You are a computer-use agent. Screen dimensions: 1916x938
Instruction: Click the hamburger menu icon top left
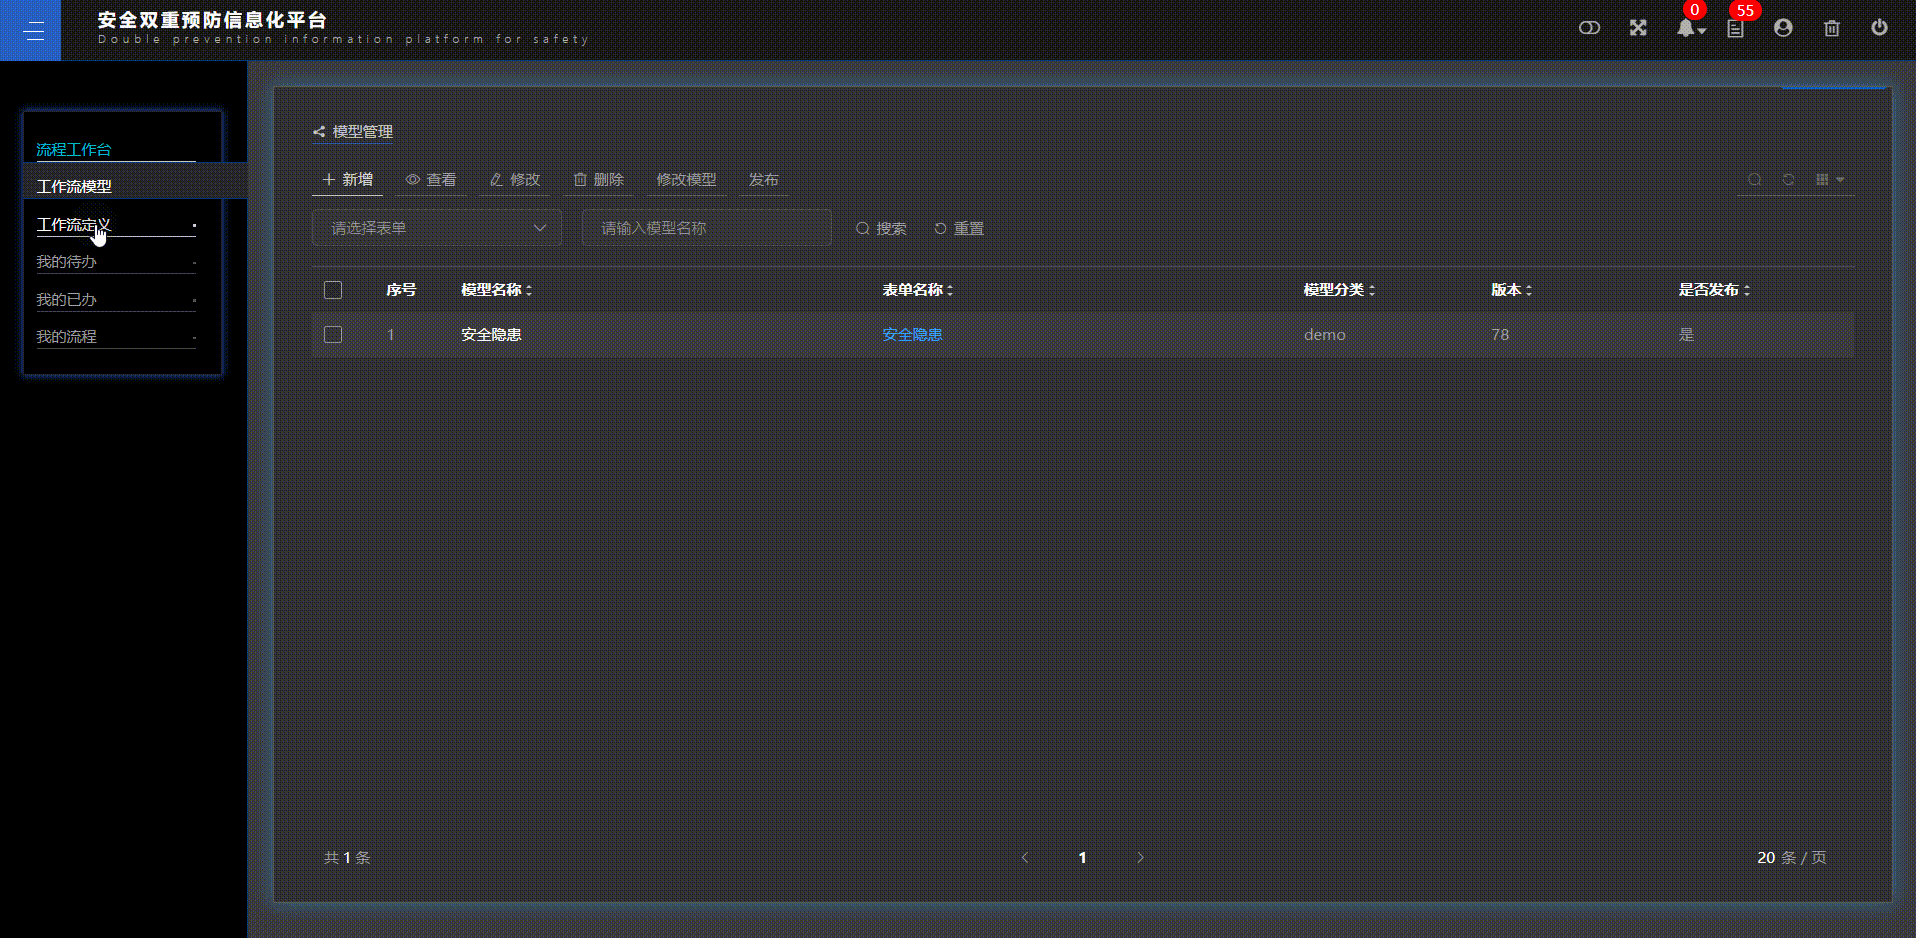(33, 30)
